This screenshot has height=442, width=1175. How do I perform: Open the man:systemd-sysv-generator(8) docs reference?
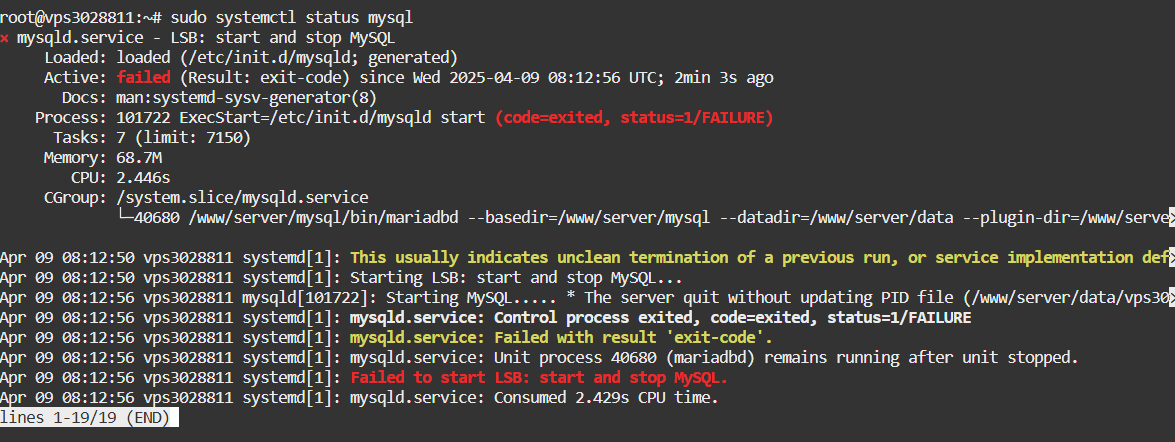246,97
